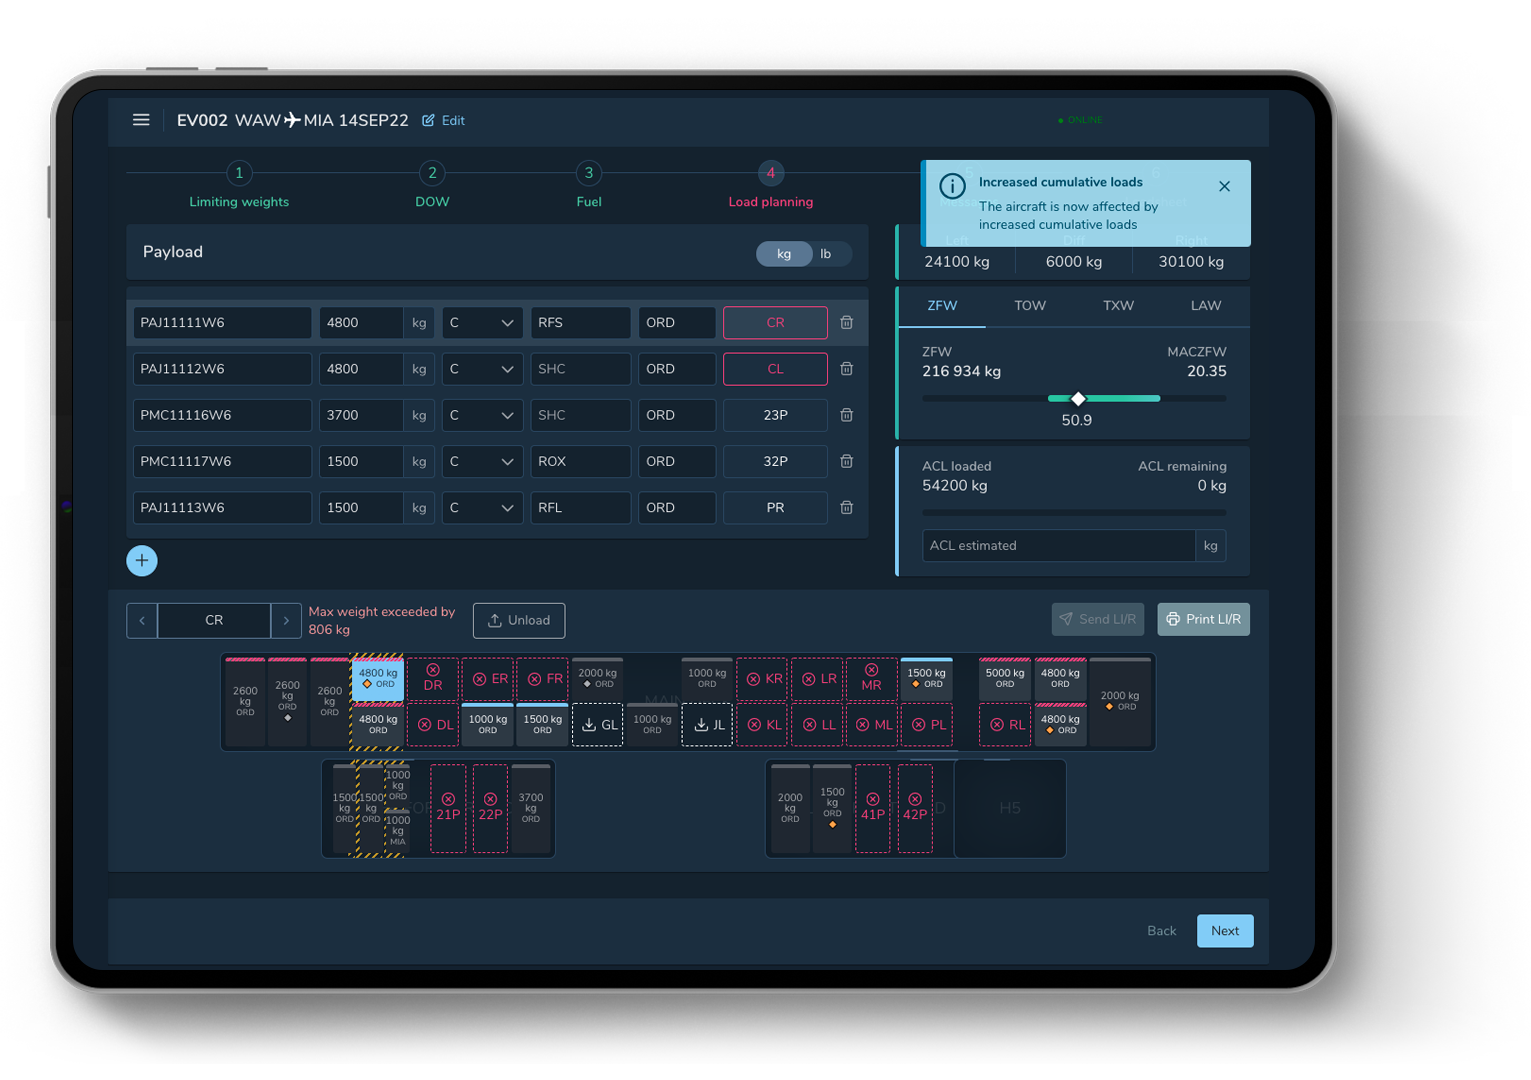The width and height of the screenshot is (1531, 1080).
Task: Dismiss the cumulative loads notification
Action: pyautogui.click(x=1224, y=187)
